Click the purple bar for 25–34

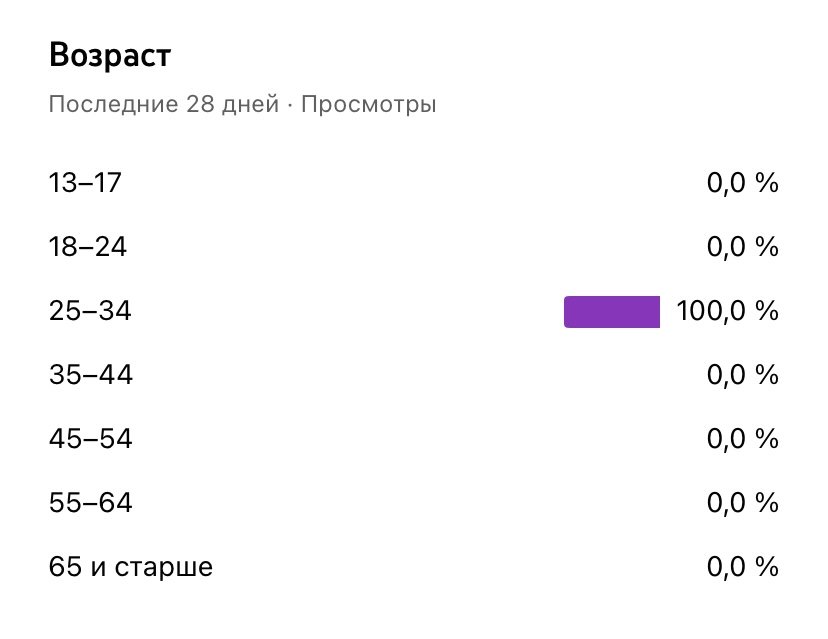click(612, 311)
